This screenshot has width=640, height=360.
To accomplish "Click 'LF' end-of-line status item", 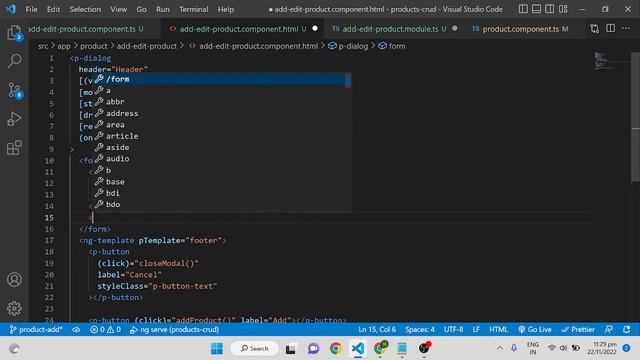I will click(476, 329).
